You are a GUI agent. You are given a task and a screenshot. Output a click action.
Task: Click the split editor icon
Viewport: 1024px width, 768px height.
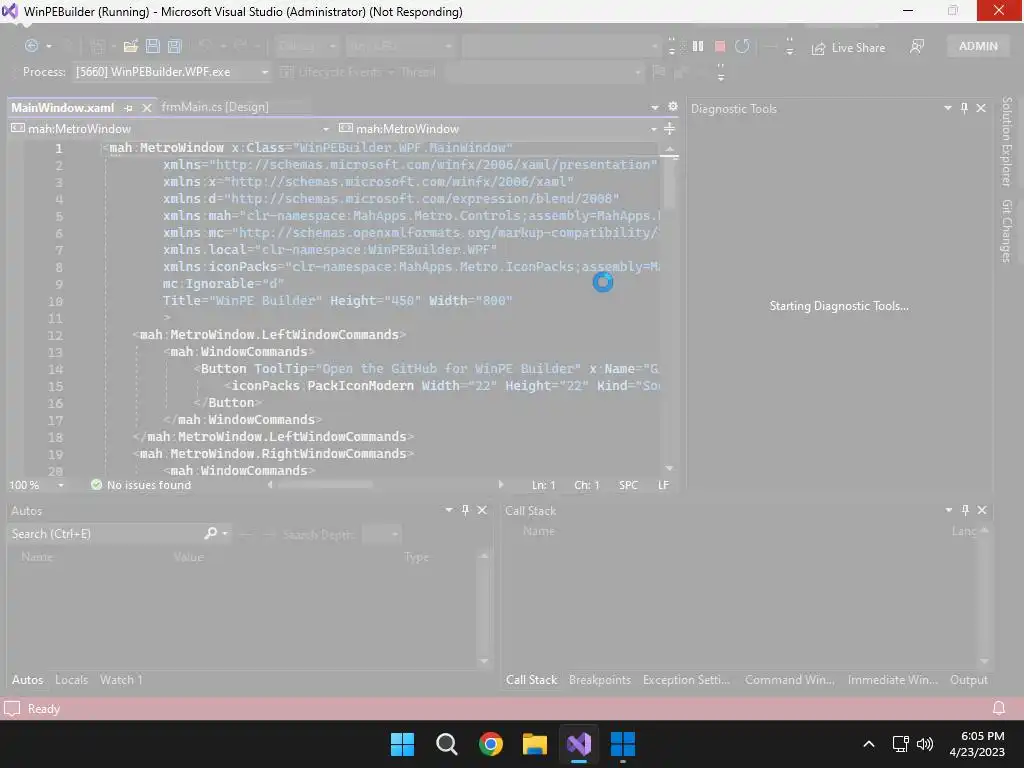[669, 129]
